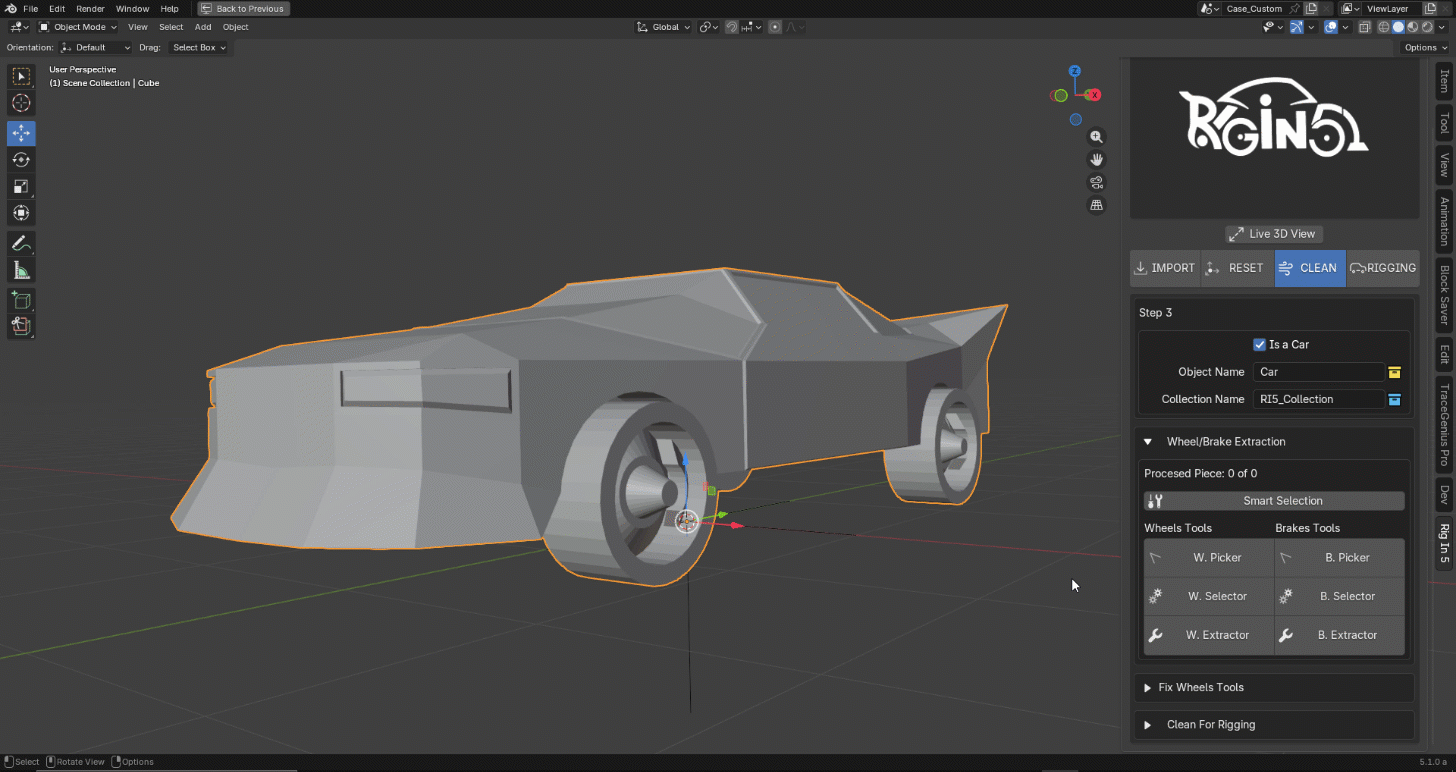
Task: Open the Window menu
Action: [132, 8]
